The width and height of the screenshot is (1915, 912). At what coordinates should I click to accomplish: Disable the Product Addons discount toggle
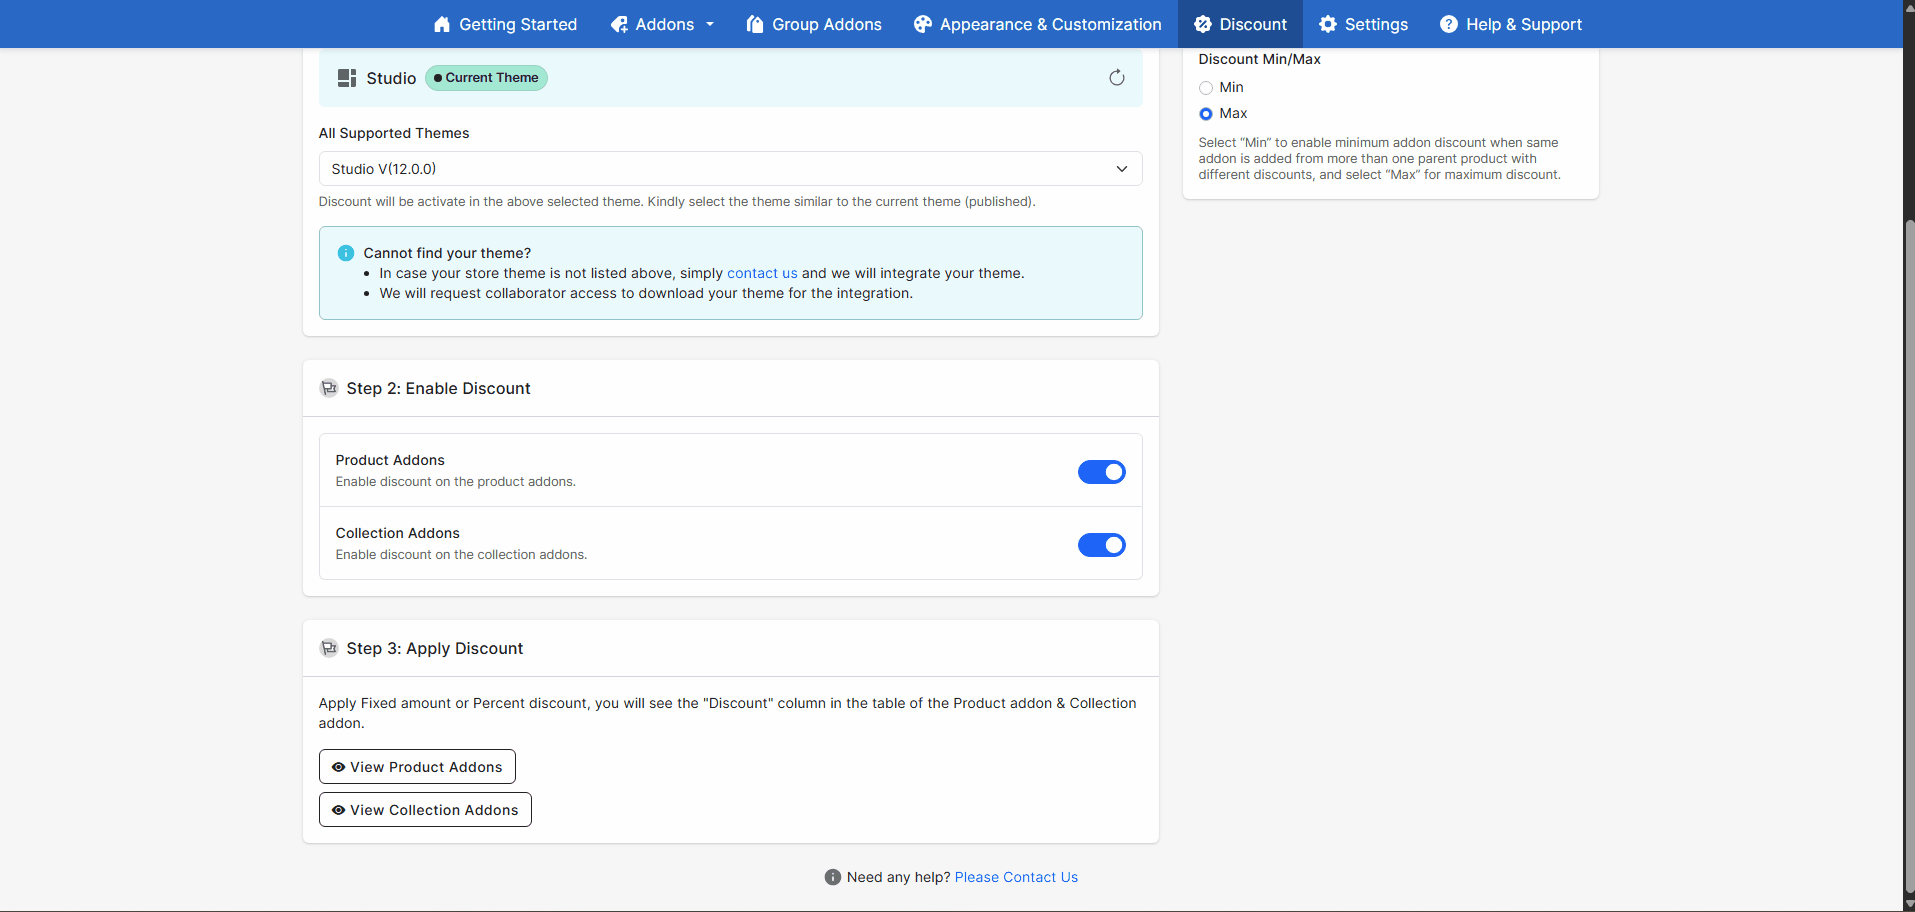tap(1101, 472)
